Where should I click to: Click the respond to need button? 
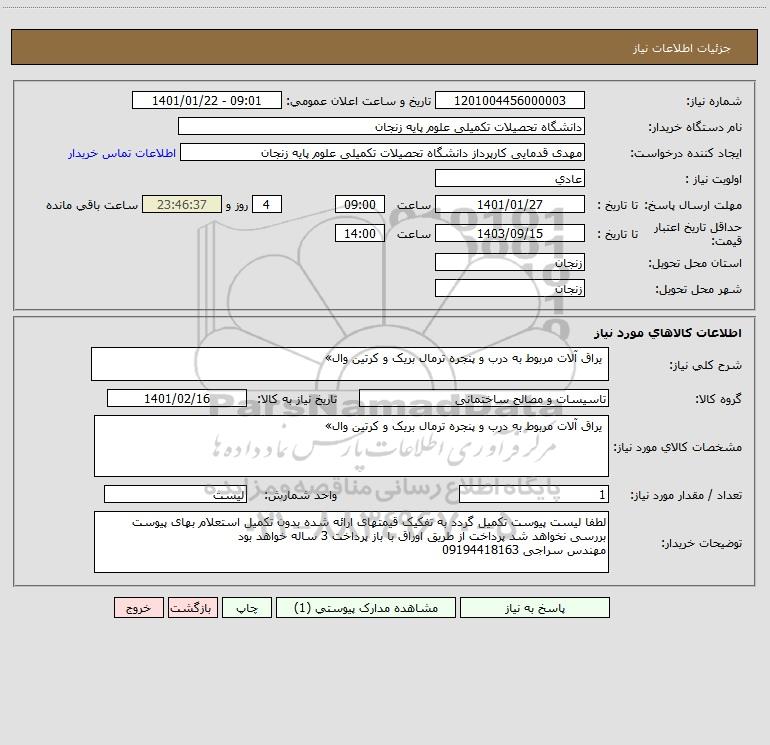(535, 608)
